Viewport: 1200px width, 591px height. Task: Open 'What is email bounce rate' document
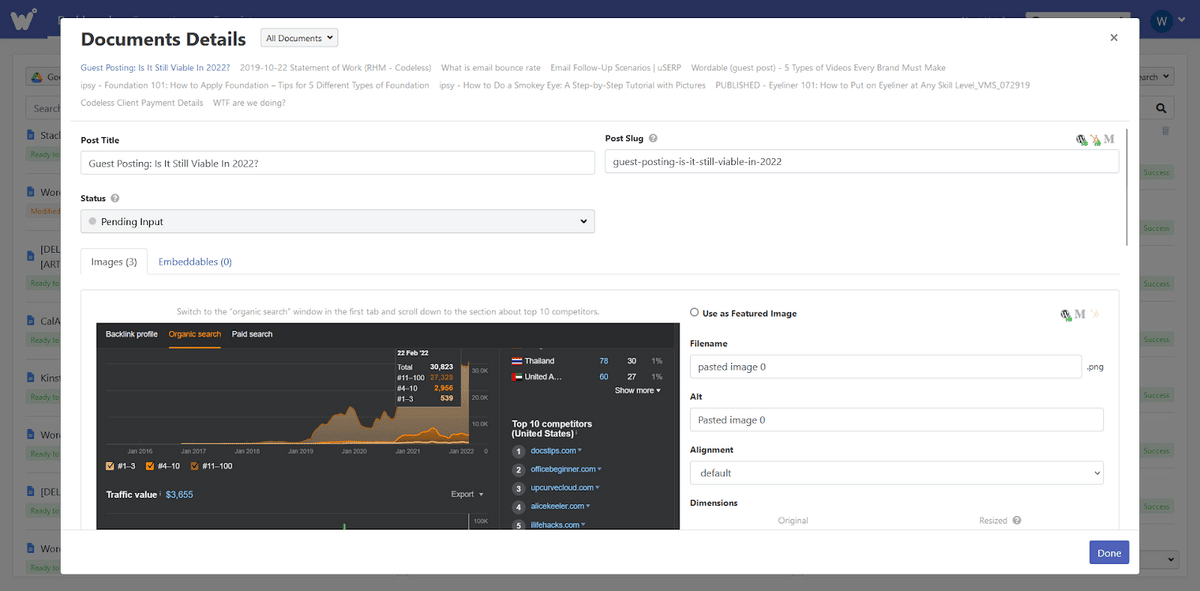(x=491, y=68)
